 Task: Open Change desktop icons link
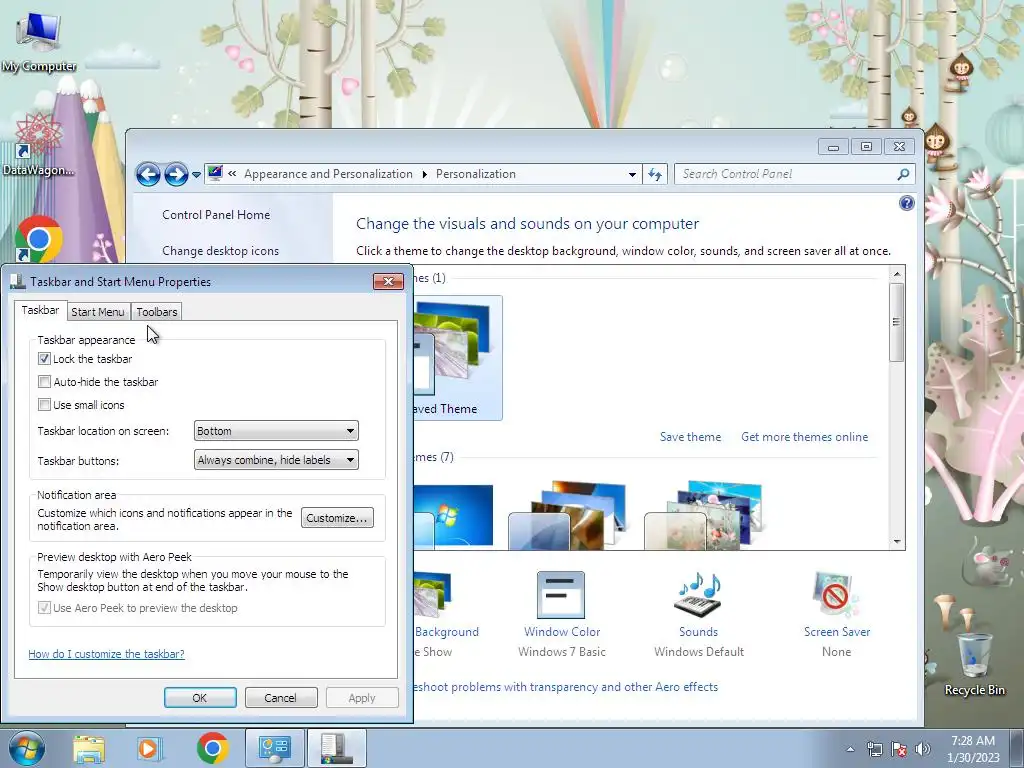220,251
